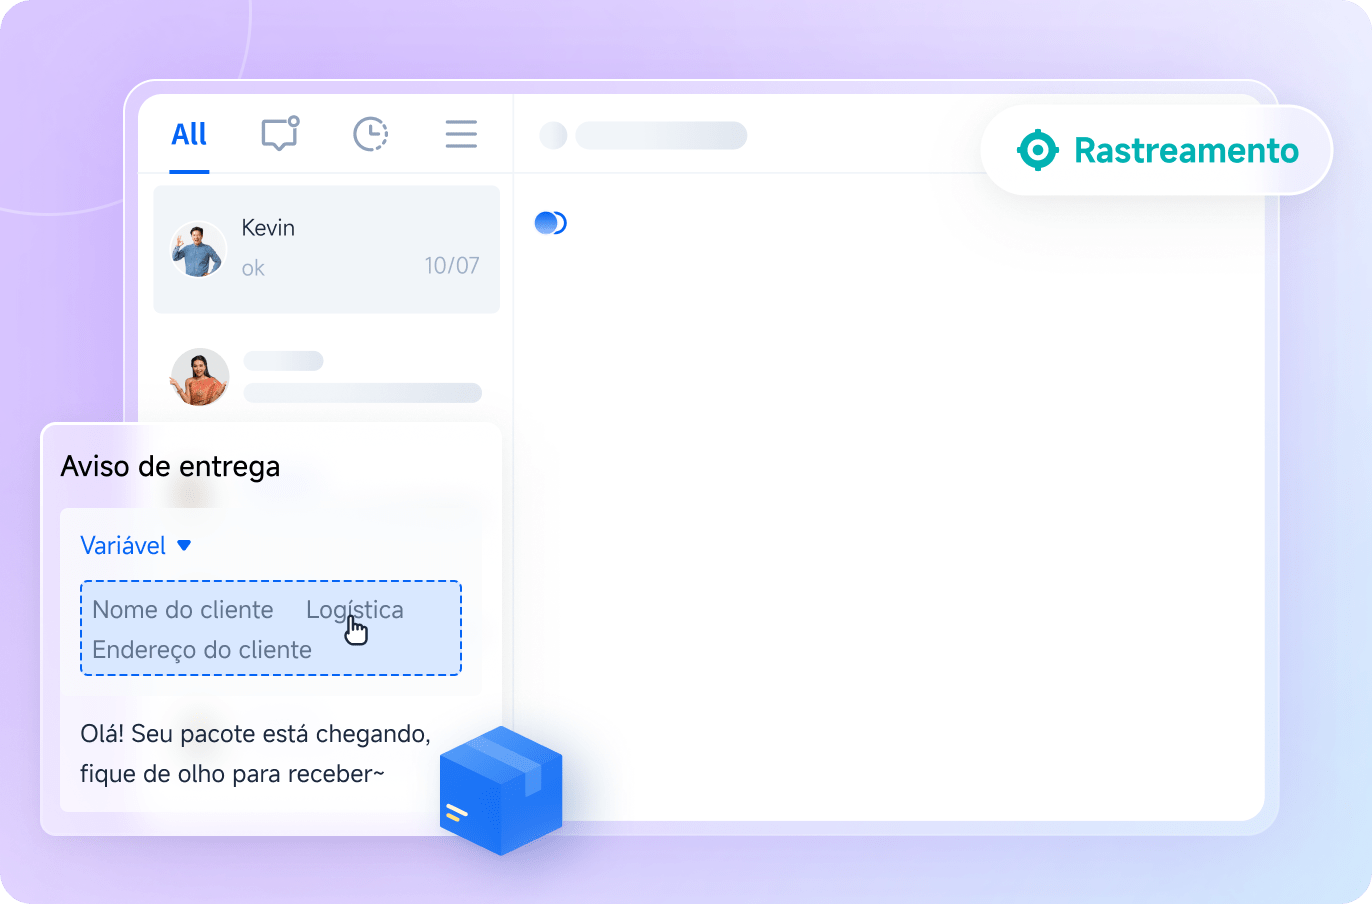Switch to the All tab
The image size is (1372, 904).
pyautogui.click(x=189, y=134)
